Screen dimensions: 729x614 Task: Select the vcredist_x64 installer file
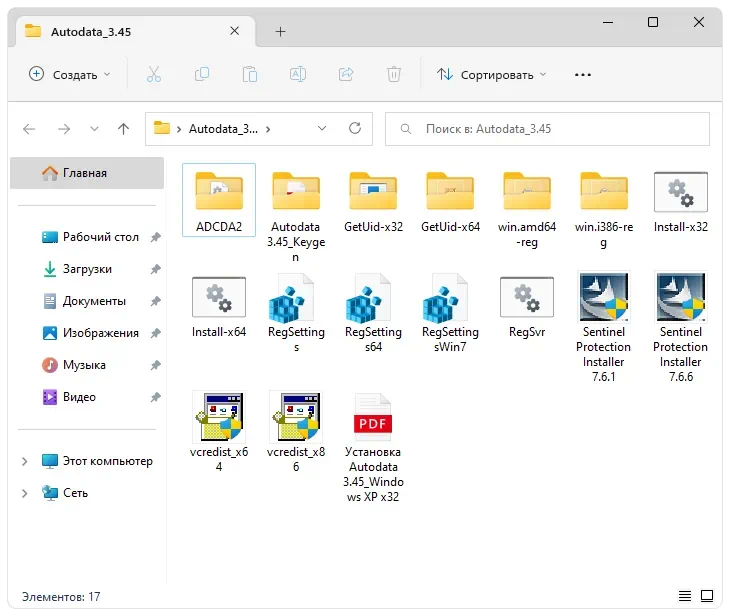219,431
